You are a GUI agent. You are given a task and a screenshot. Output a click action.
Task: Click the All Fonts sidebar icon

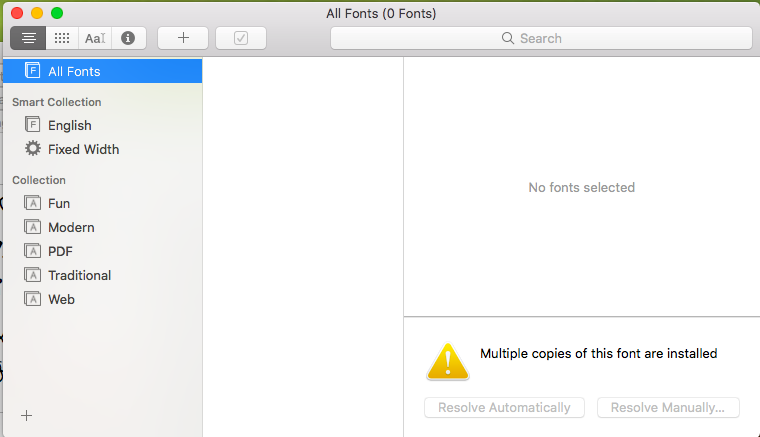(32, 71)
